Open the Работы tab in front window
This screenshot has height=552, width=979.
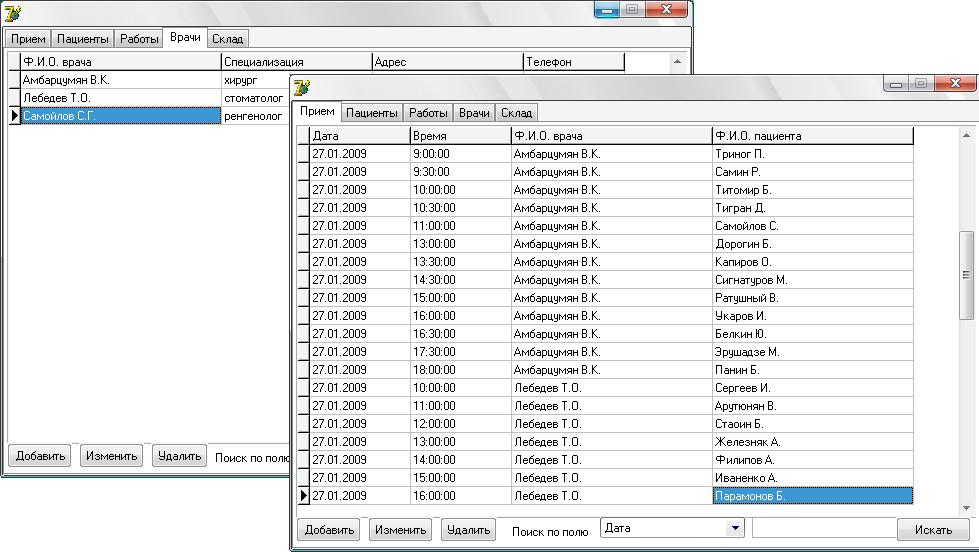pos(428,113)
